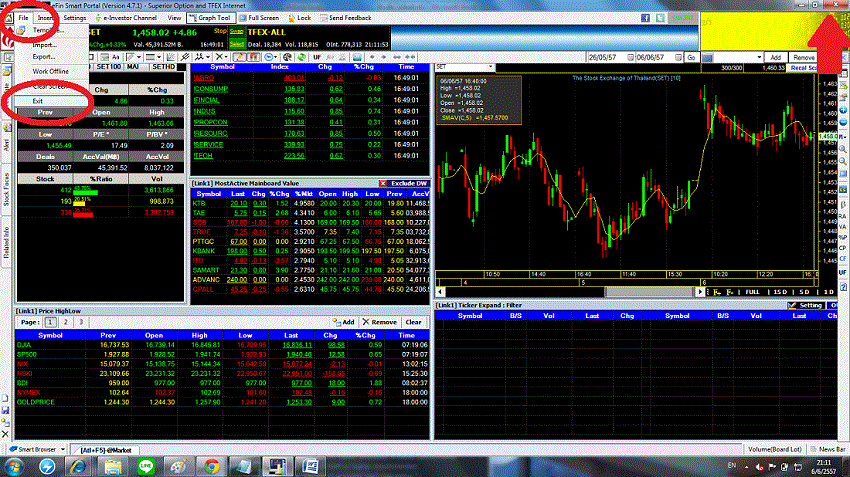Select the DJIA row symbol
This screenshot has width=850, height=477.
pyautogui.click(x=24, y=345)
